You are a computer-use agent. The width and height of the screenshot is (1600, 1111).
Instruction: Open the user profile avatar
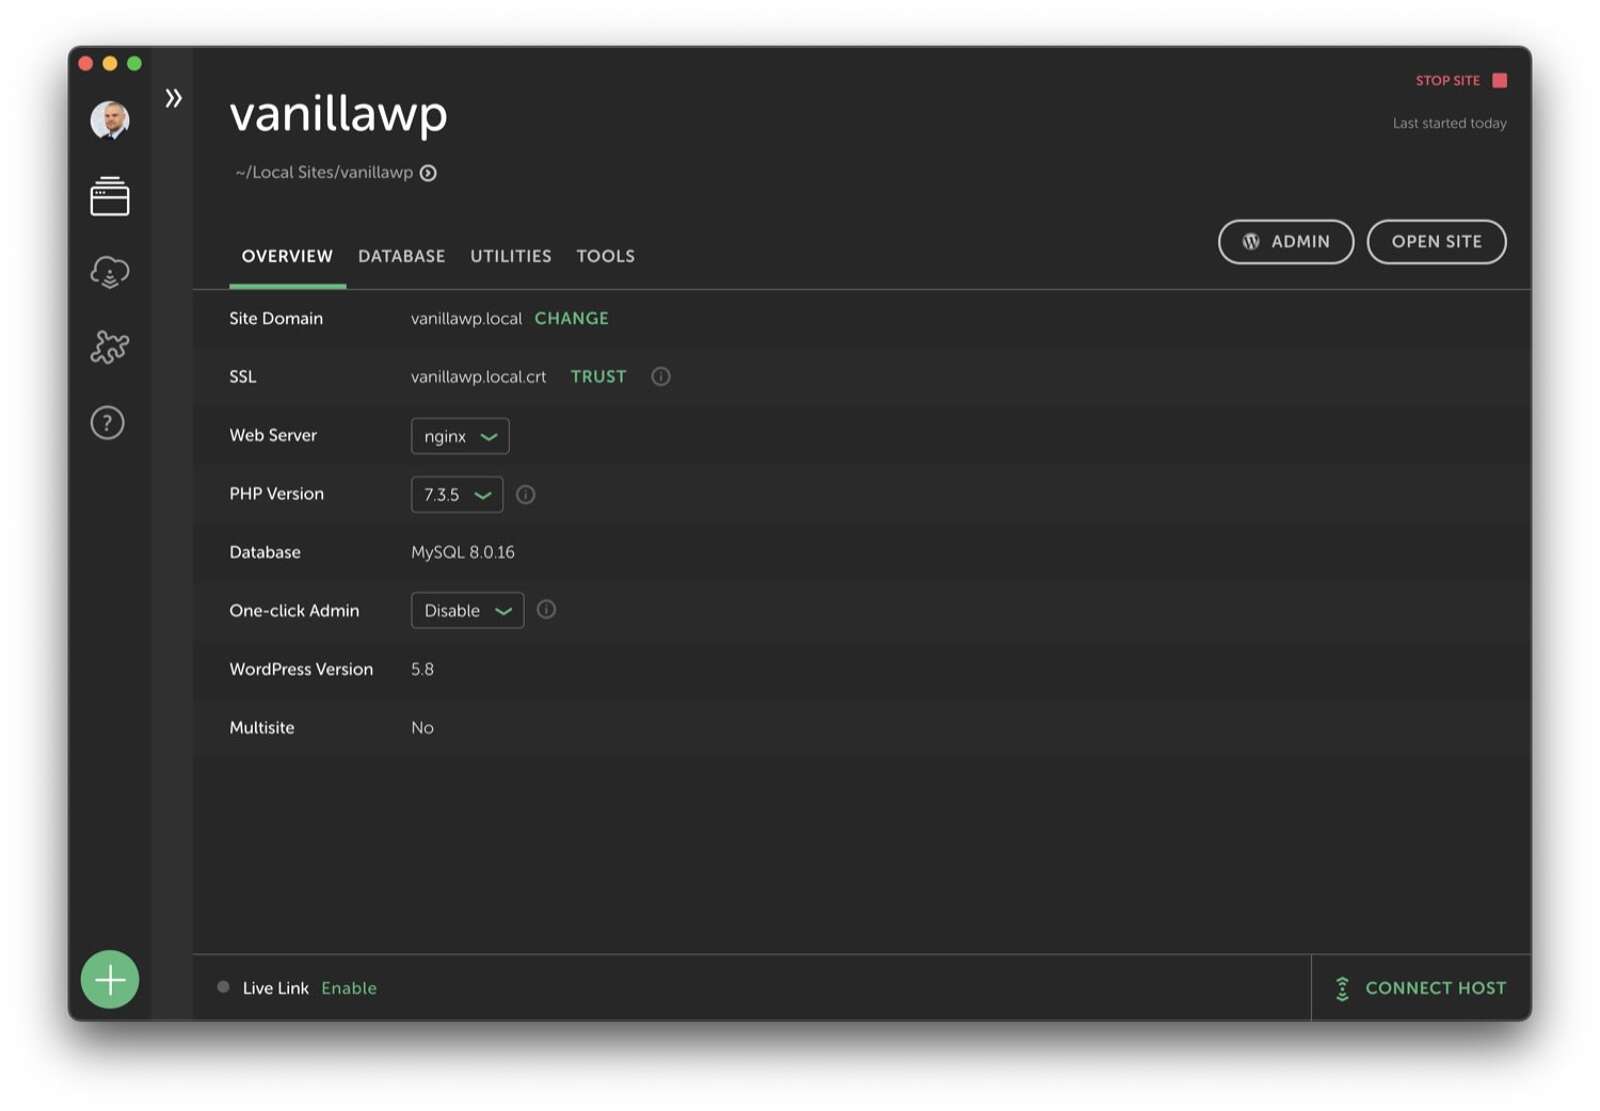(x=109, y=120)
